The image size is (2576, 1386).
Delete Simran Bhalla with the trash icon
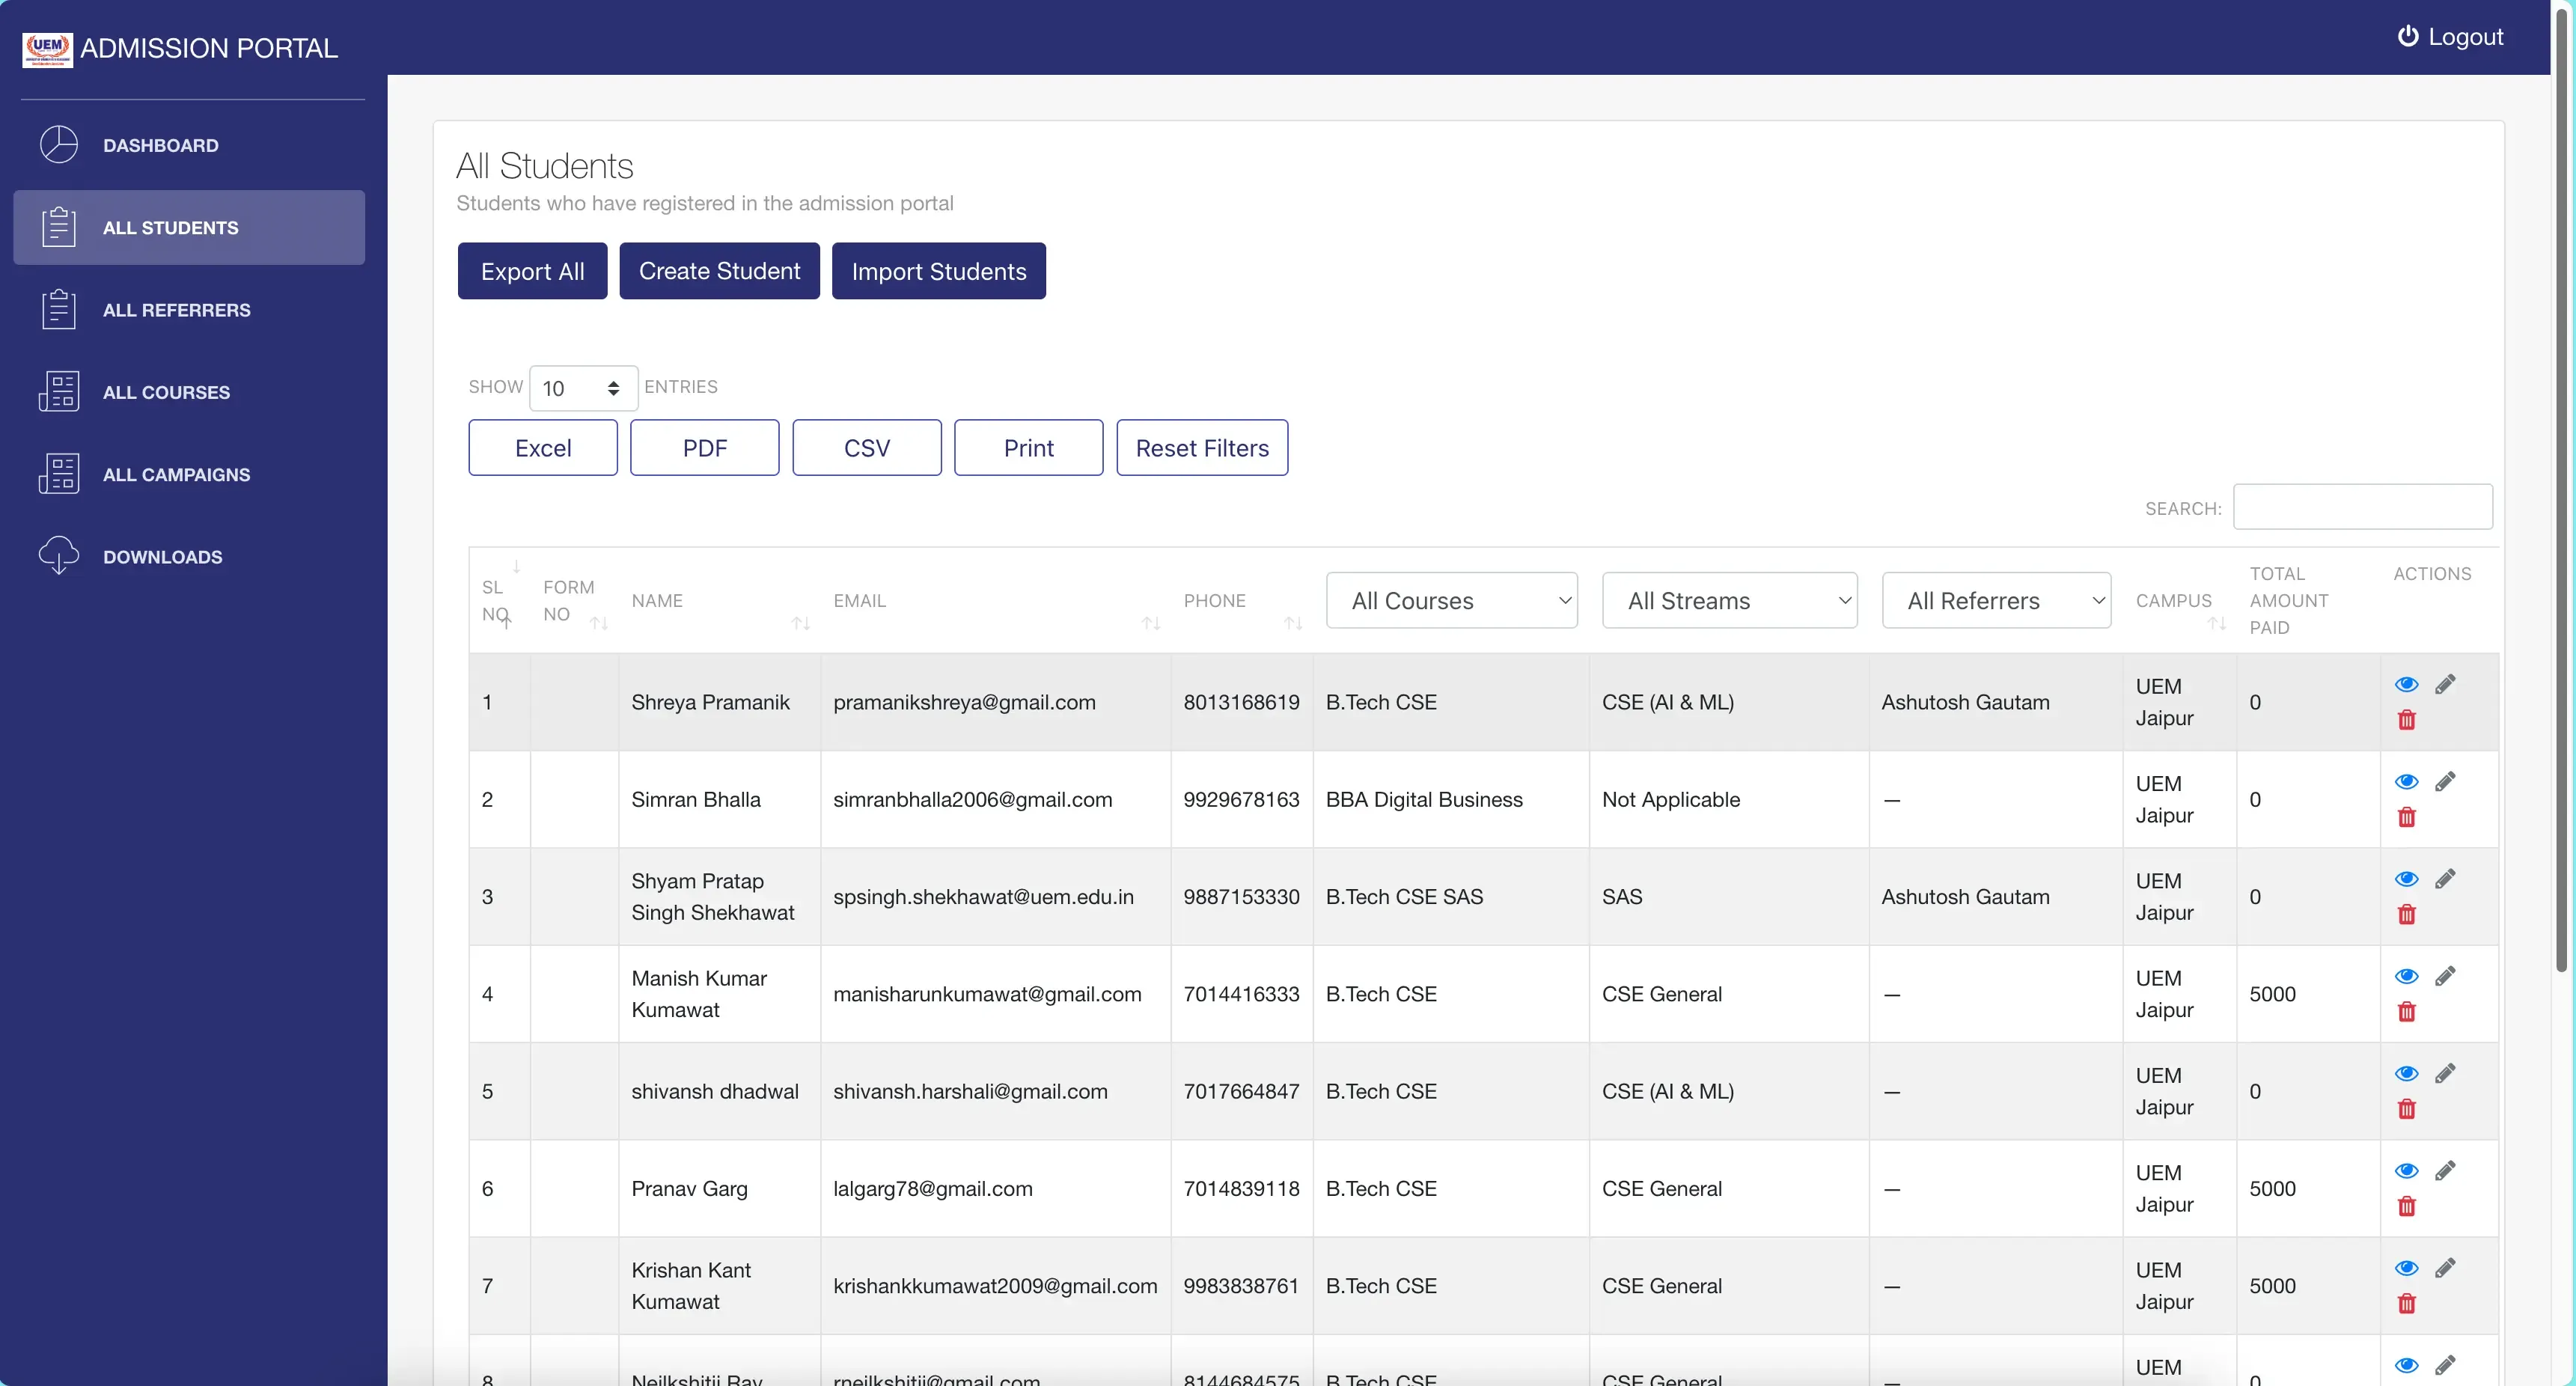2406,817
